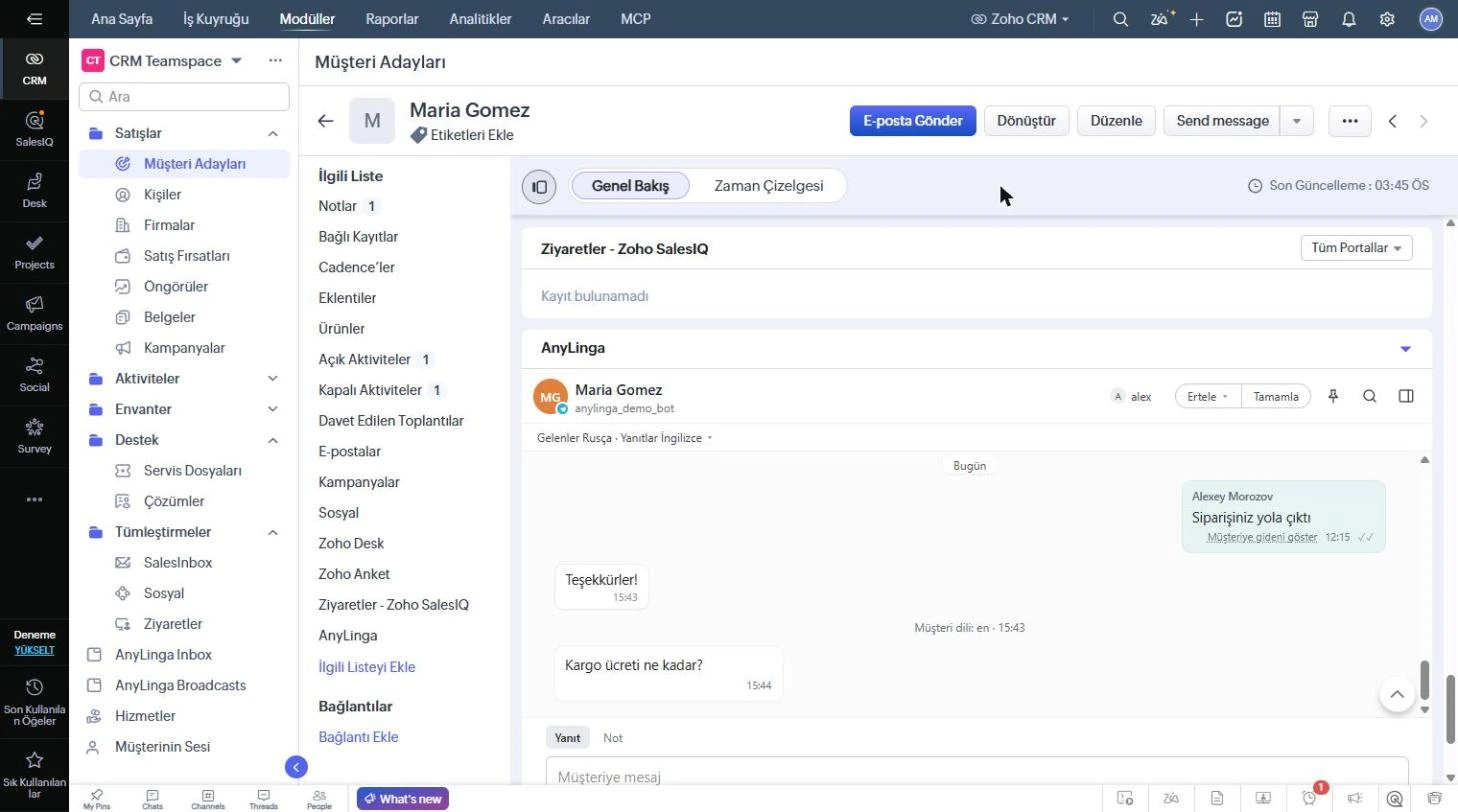Collapse the AnyLinga section arrow
Screen dimensions: 1458x812
pos(1405,349)
